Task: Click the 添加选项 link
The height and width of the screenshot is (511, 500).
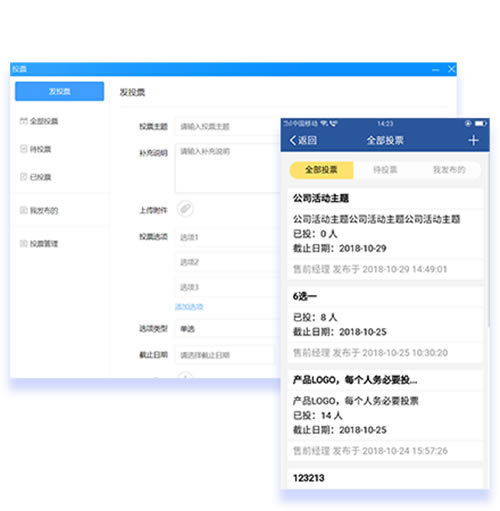Action: (x=189, y=307)
